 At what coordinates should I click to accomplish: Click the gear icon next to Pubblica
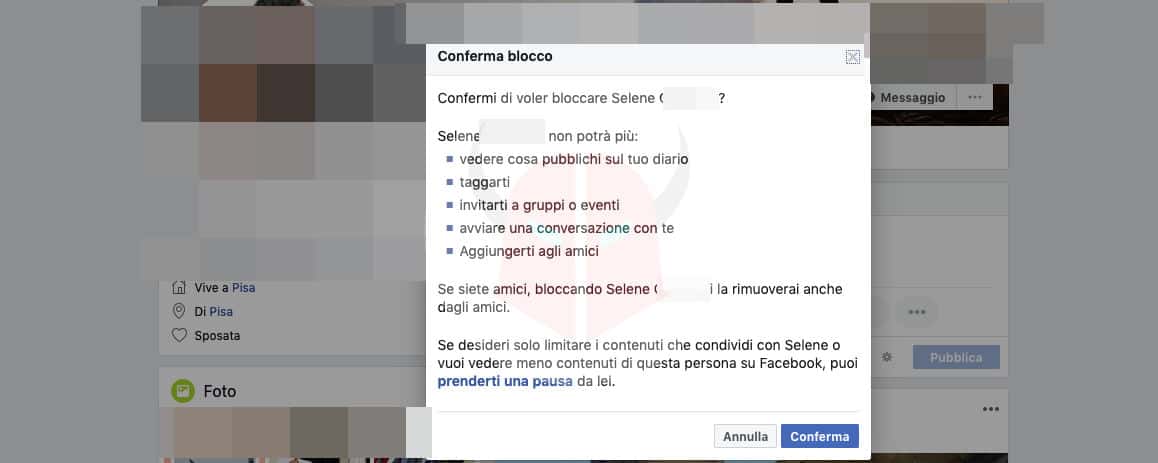(x=886, y=357)
